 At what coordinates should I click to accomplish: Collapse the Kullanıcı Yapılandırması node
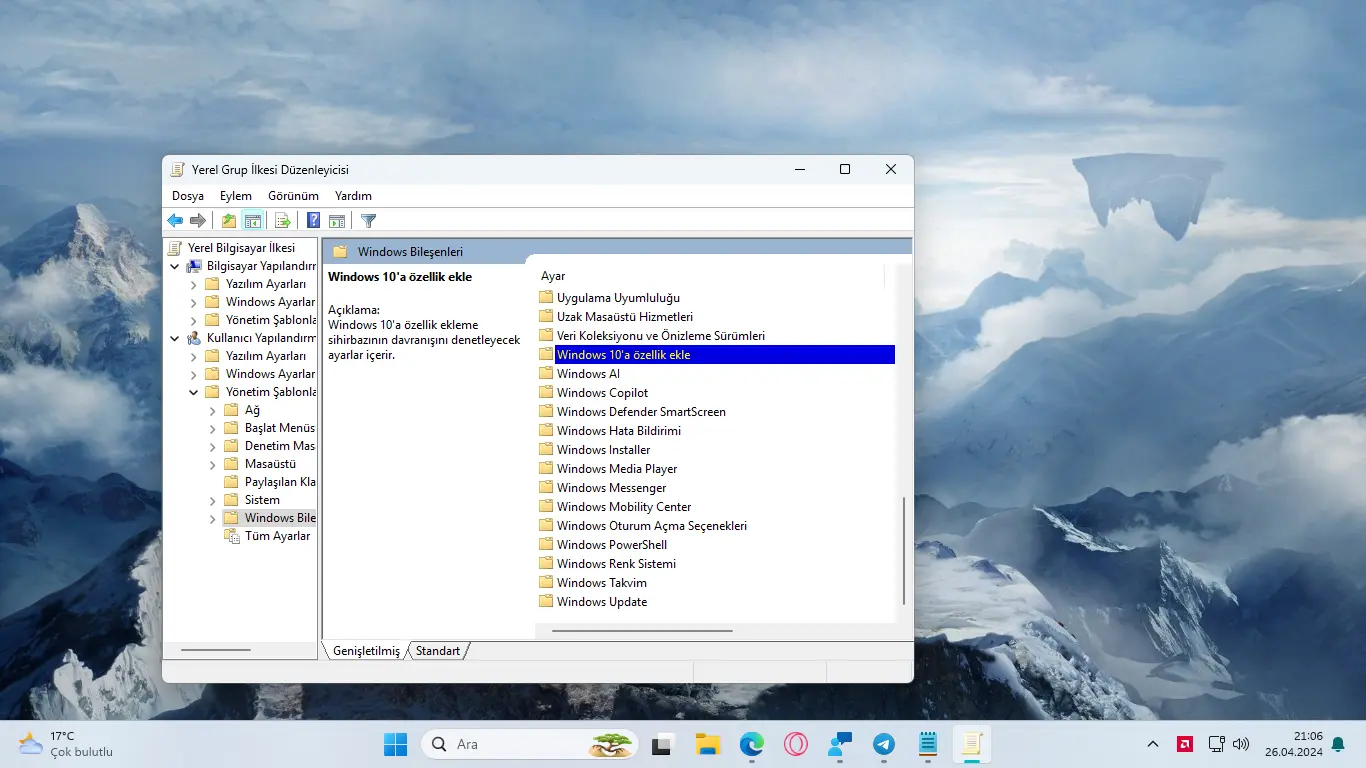click(175, 338)
